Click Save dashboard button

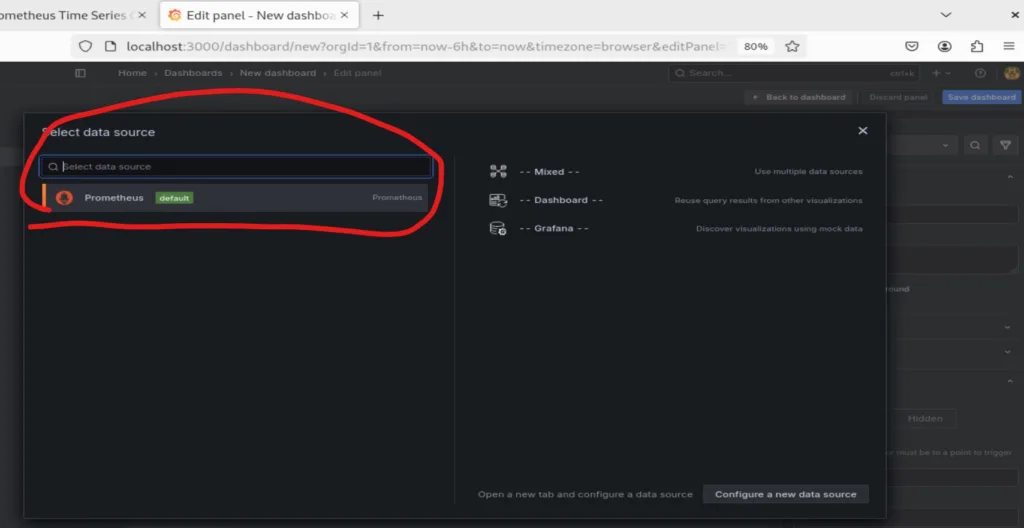981,97
